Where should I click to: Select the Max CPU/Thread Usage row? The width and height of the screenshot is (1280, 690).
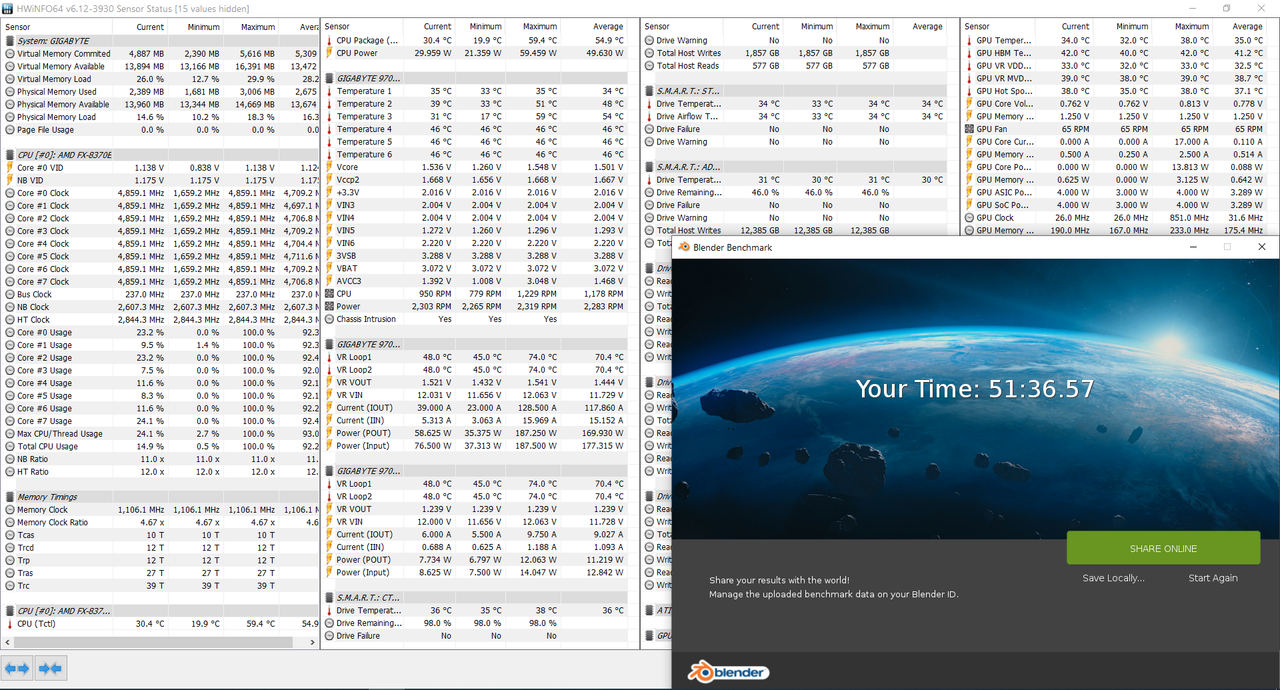tap(160, 434)
